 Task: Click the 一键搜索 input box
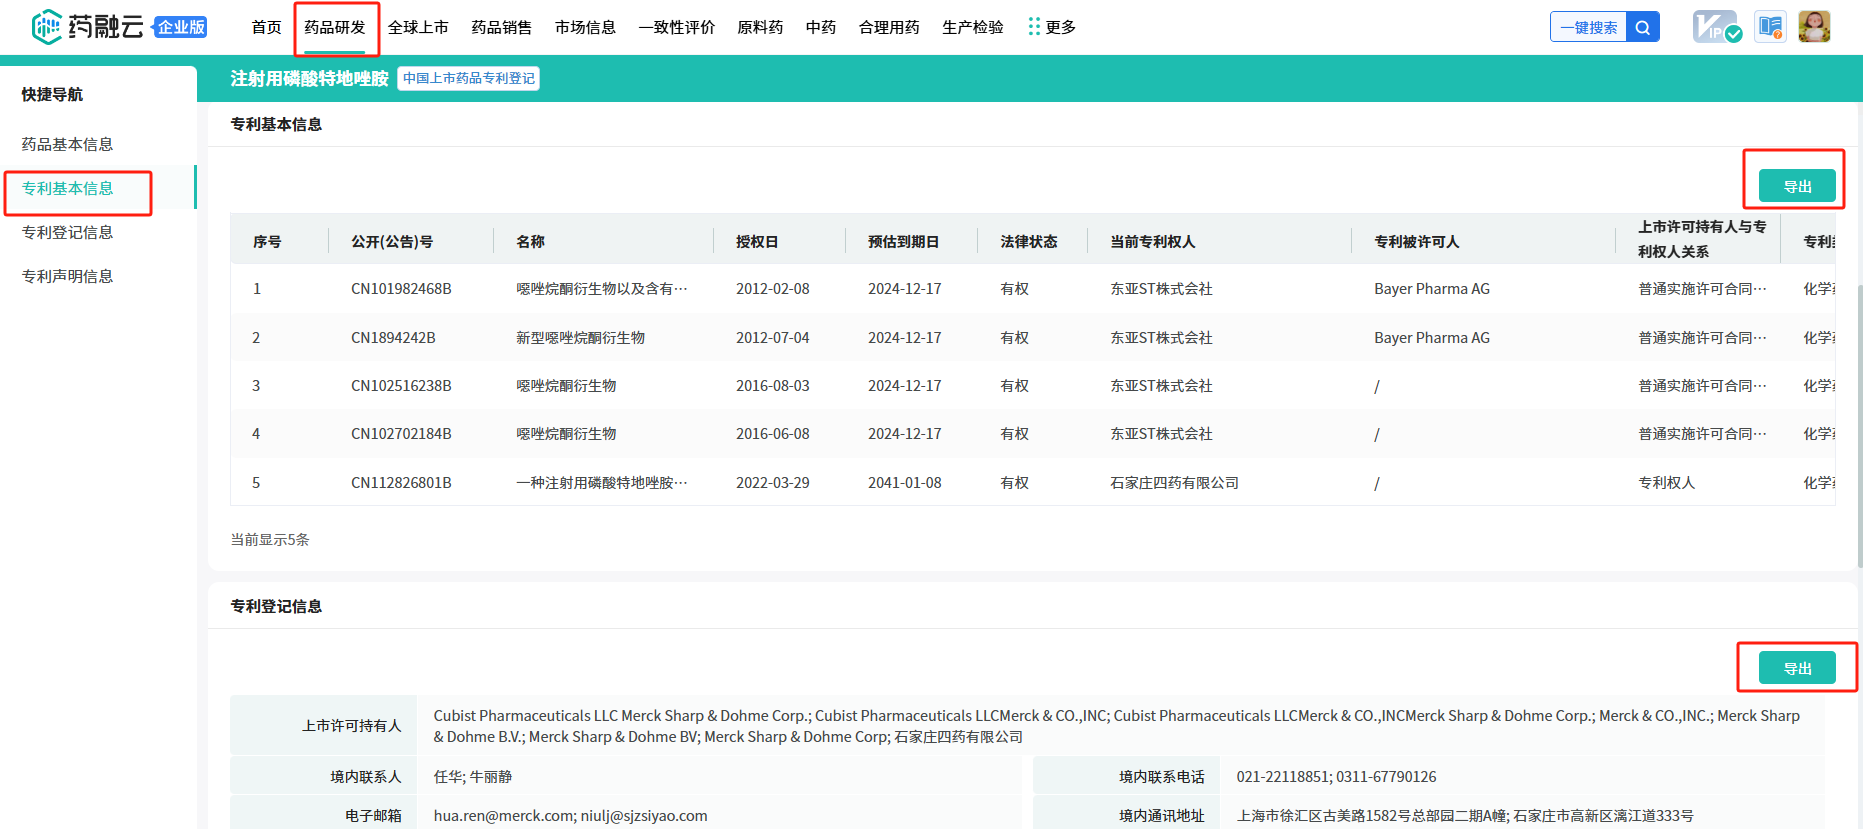(1588, 27)
